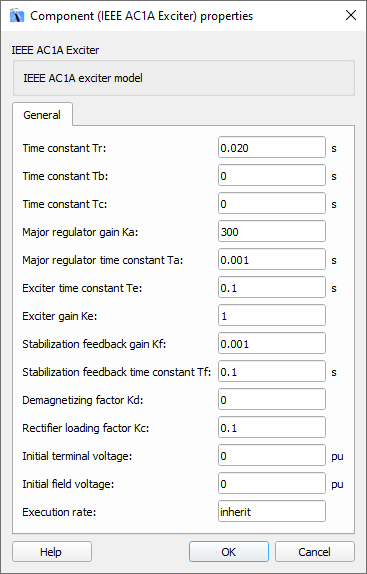Viewport: 367px width, 574px height.
Task: Edit Rectifier loading factor Kc field
Action: tap(272, 428)
